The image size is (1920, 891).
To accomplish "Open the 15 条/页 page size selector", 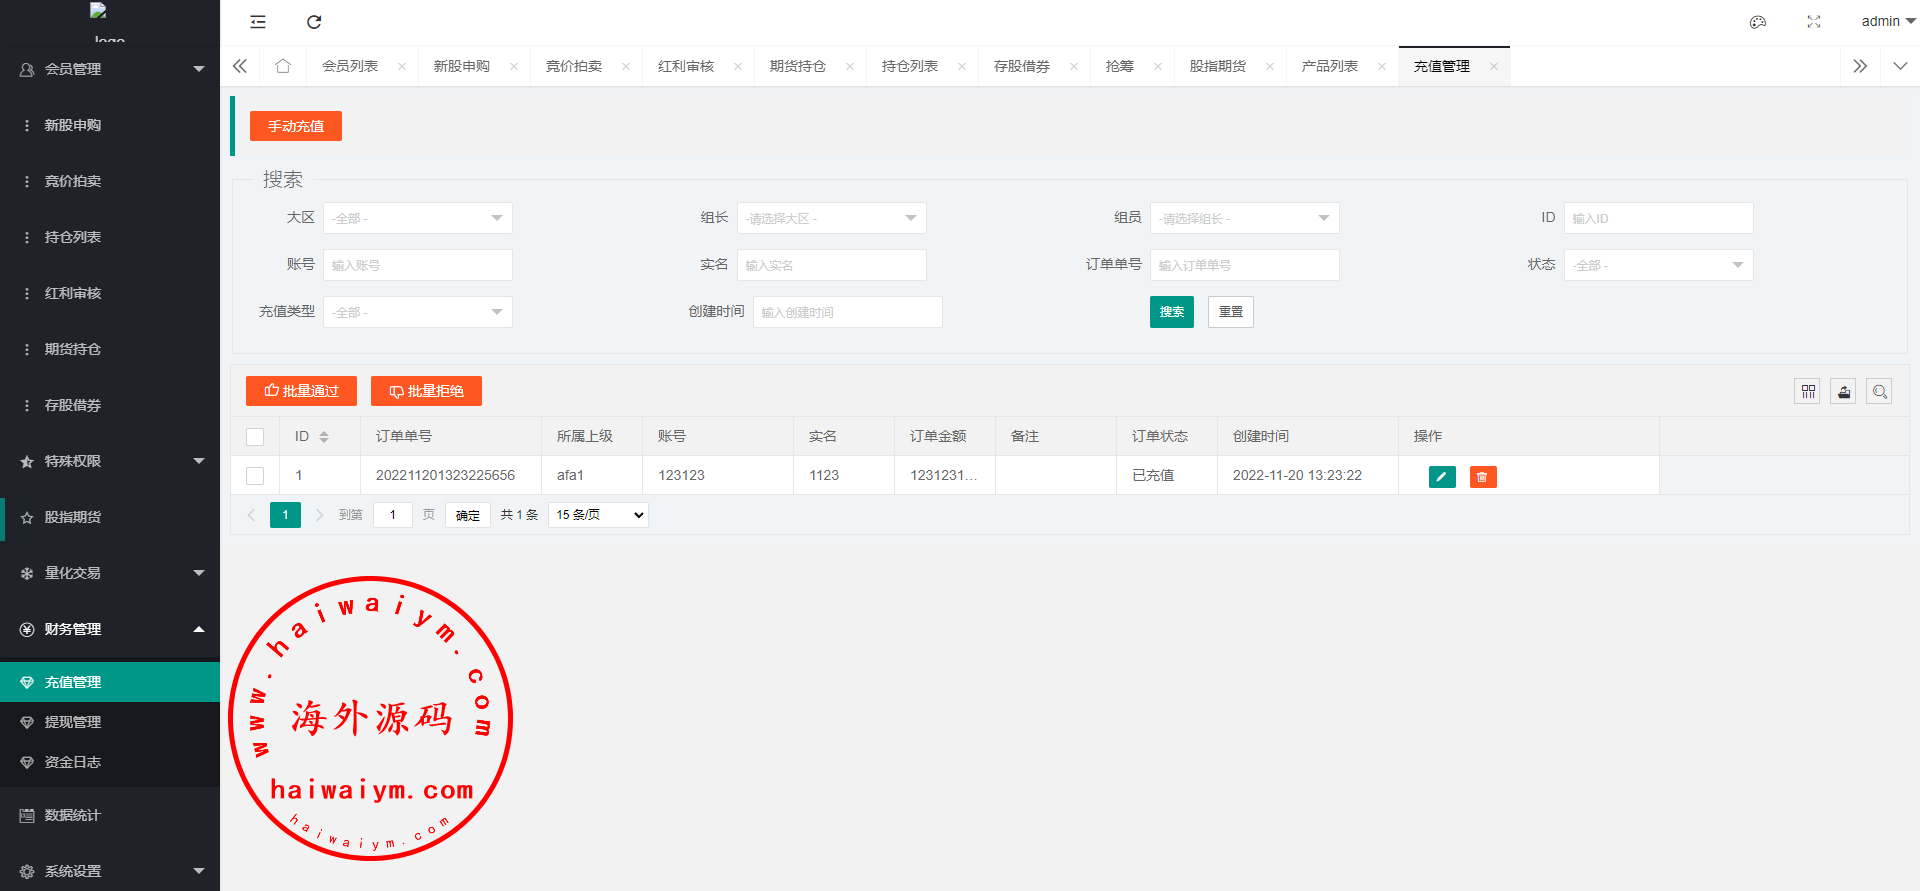I will tap(598, 515).
